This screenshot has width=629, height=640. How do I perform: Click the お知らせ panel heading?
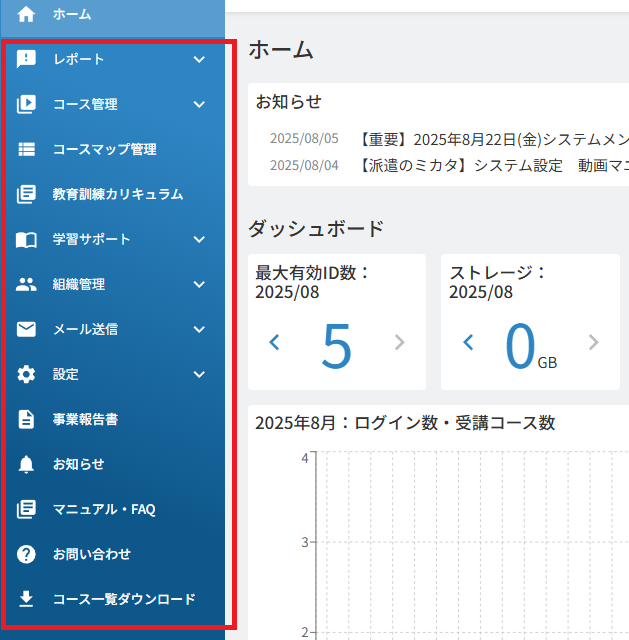289,102
